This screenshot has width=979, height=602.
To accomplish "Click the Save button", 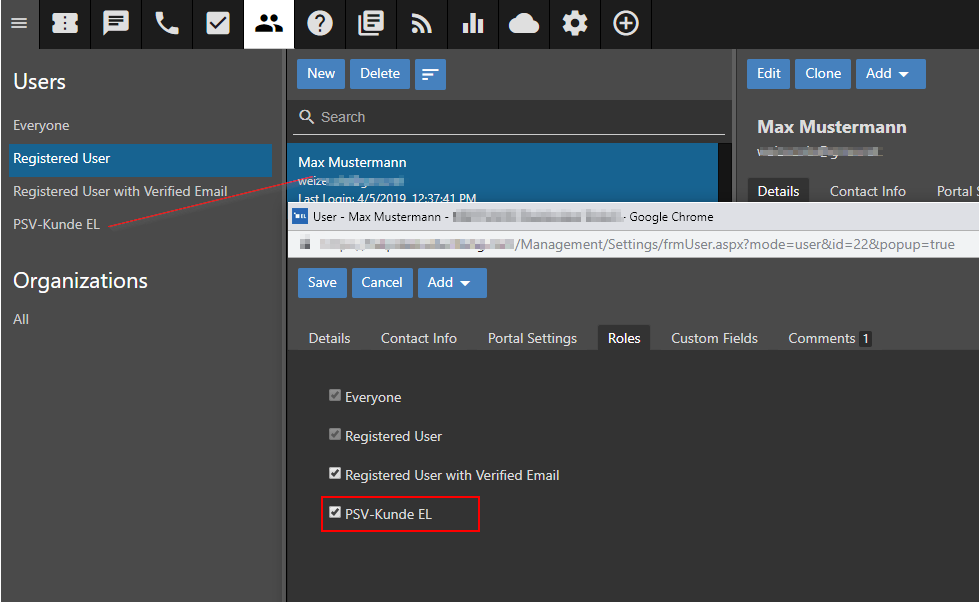I will click(322, 283).
